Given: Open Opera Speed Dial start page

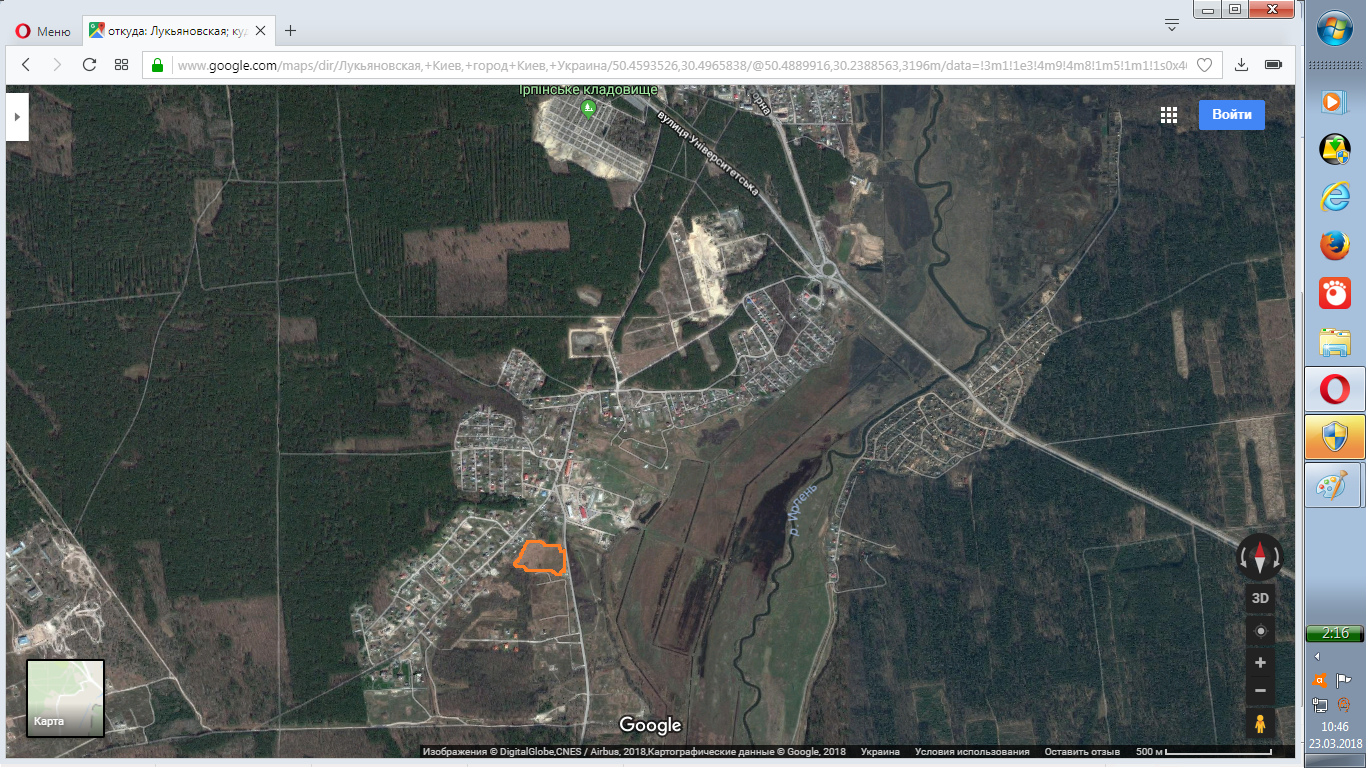Looking at the screenshot, I should (x=121, y=65).
